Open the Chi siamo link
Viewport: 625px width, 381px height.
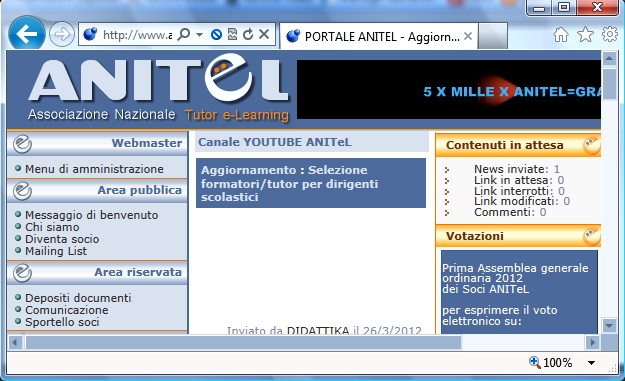52,227
